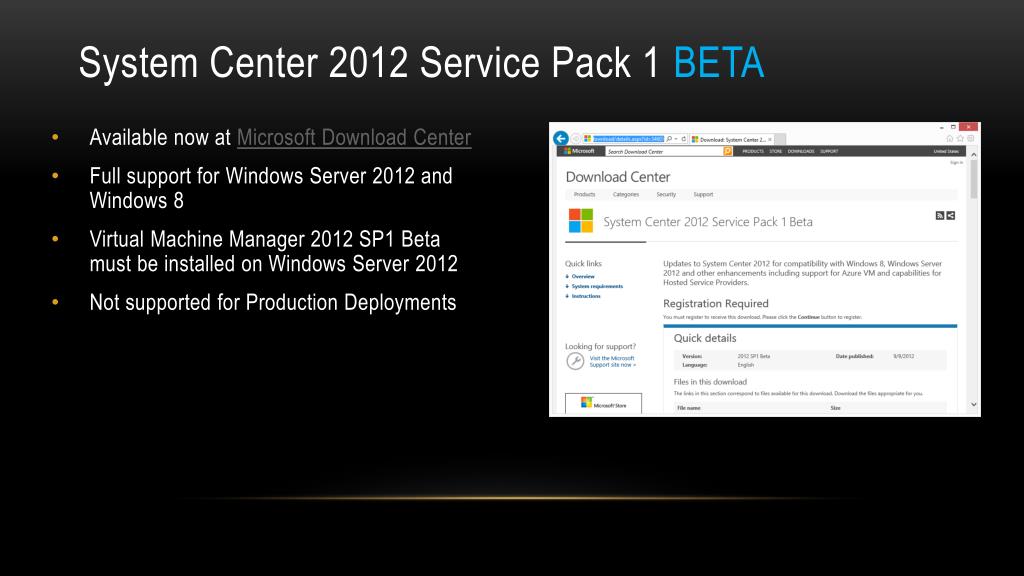Image resolution: width=1024 pixels, height=576 pixels.
Task: Expand the System requirements quick link
Action: coord(594,286)
